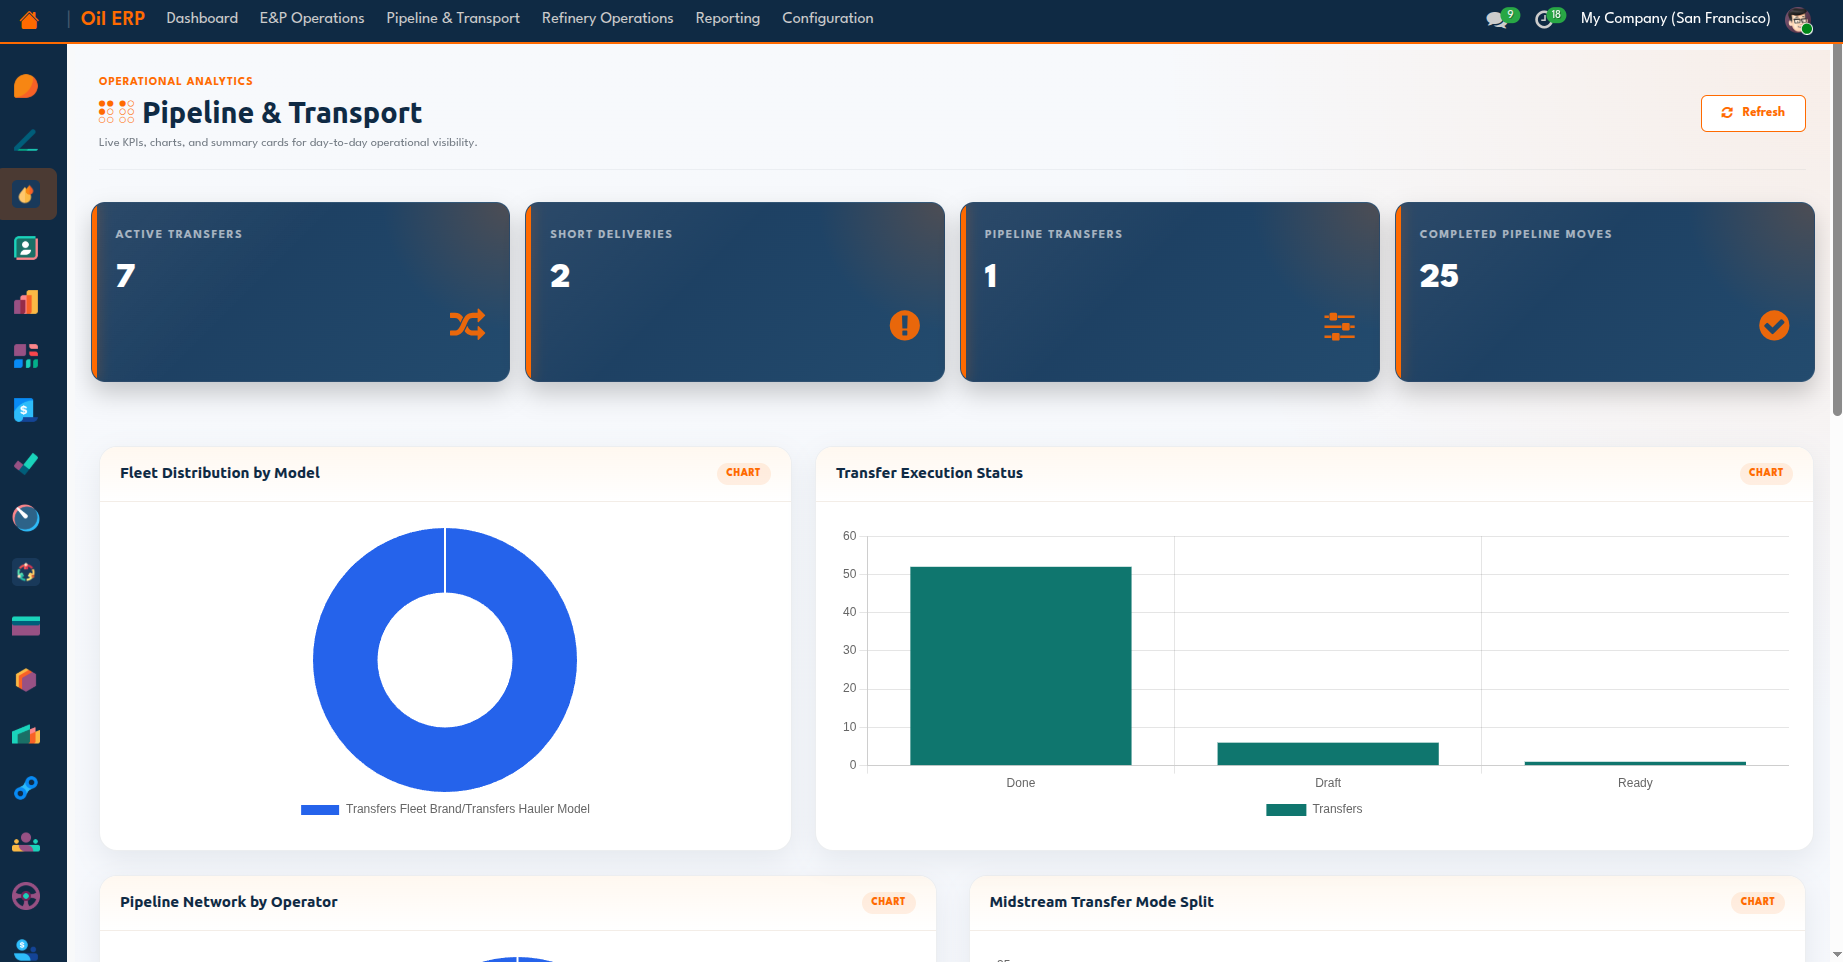1843x962 pixels.
Task: Open the people group sidebar app
Action: point(26,842)
